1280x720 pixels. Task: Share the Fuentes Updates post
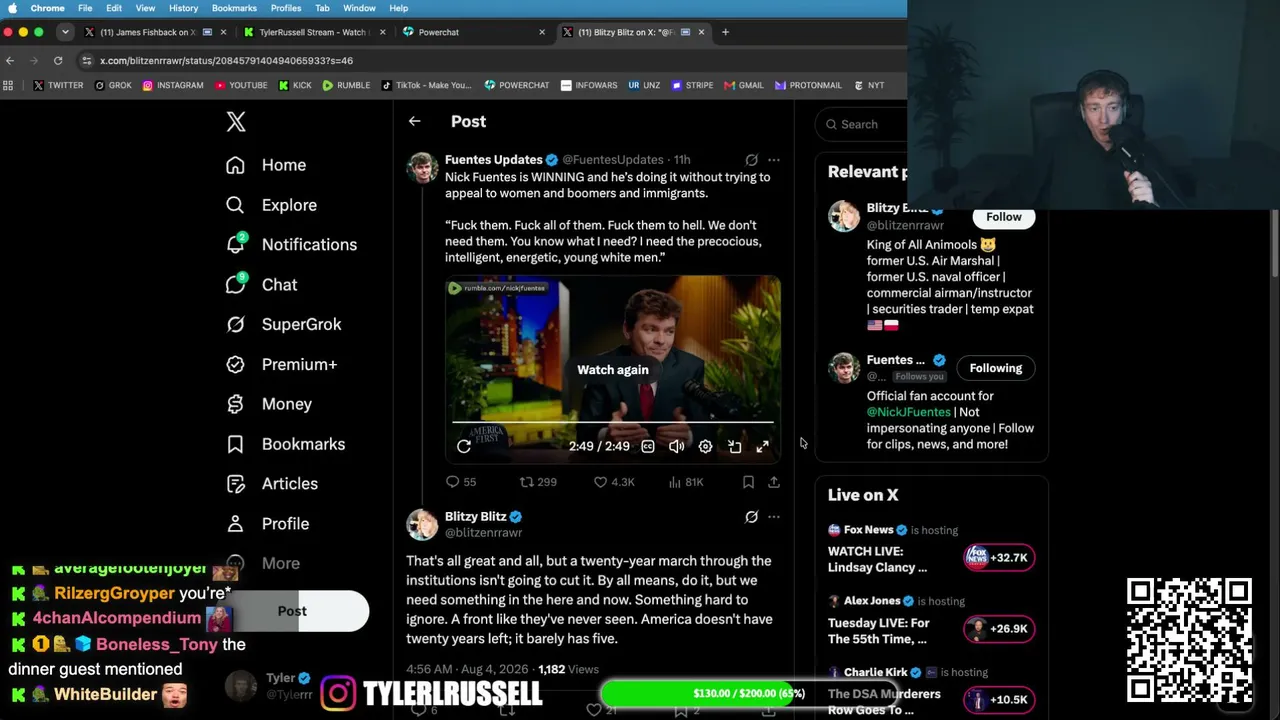(774, 482)
